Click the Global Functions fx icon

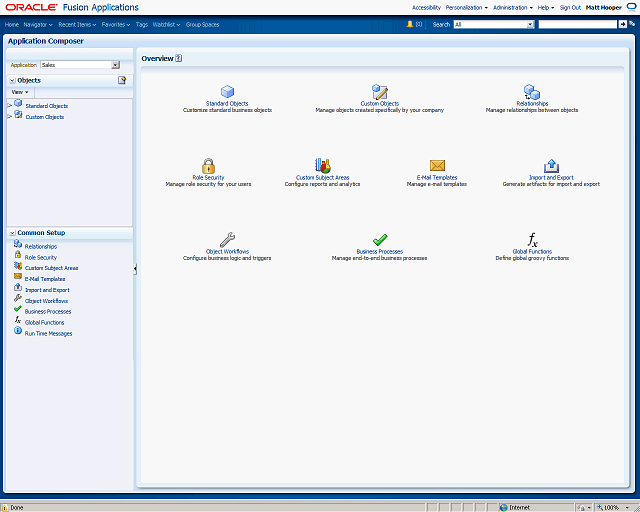click(x=532, y=240)
